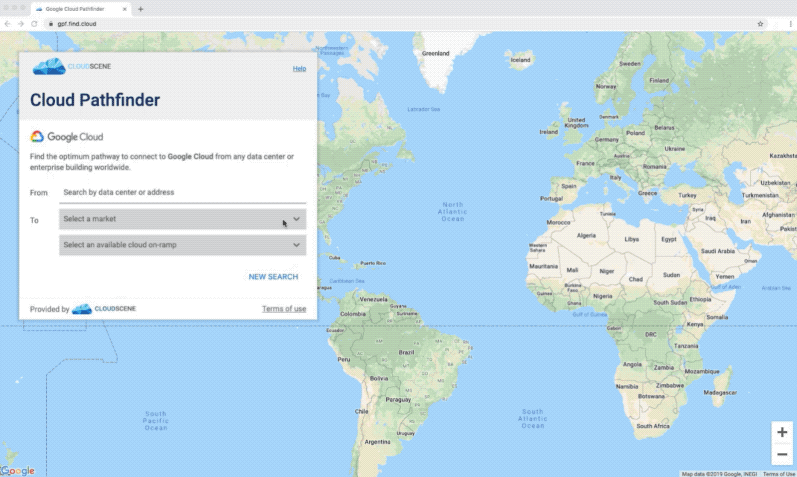Click the Brazil label on the map
The height and width of the screenshot is (477, 797).
[406, 352]
